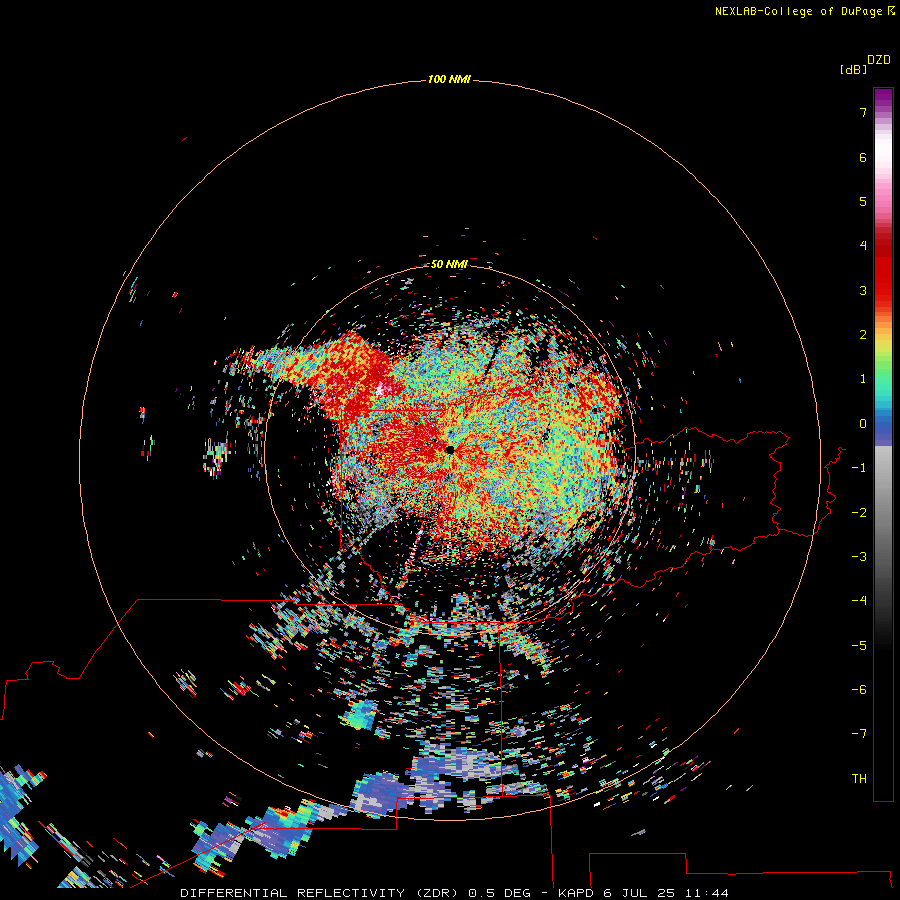Click the DZD label above the color scale
900x900 pixels.
[879, 60]
